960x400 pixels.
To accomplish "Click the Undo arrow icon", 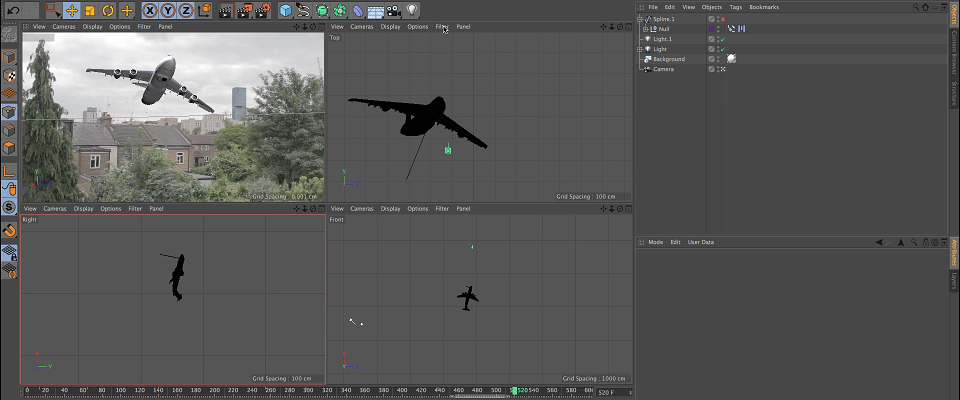I will coord(13,10).
